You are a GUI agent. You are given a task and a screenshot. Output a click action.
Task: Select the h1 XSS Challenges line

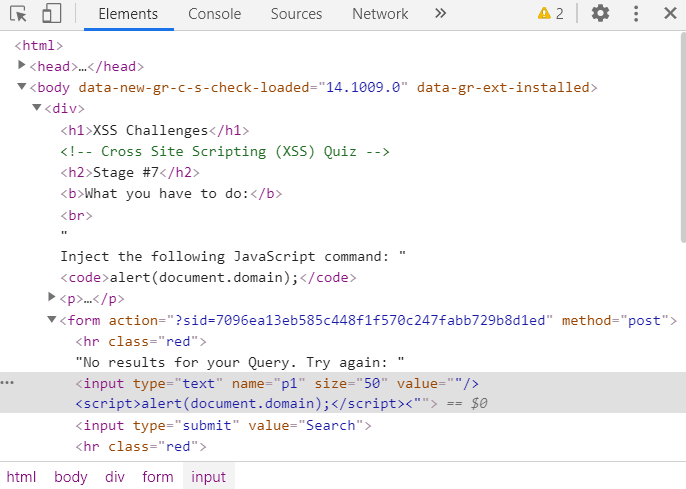(x=155, y=130)
